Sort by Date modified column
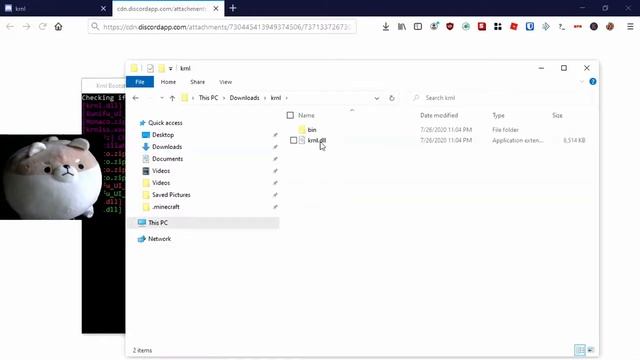The image size is (640, 360). click(439, 116)
